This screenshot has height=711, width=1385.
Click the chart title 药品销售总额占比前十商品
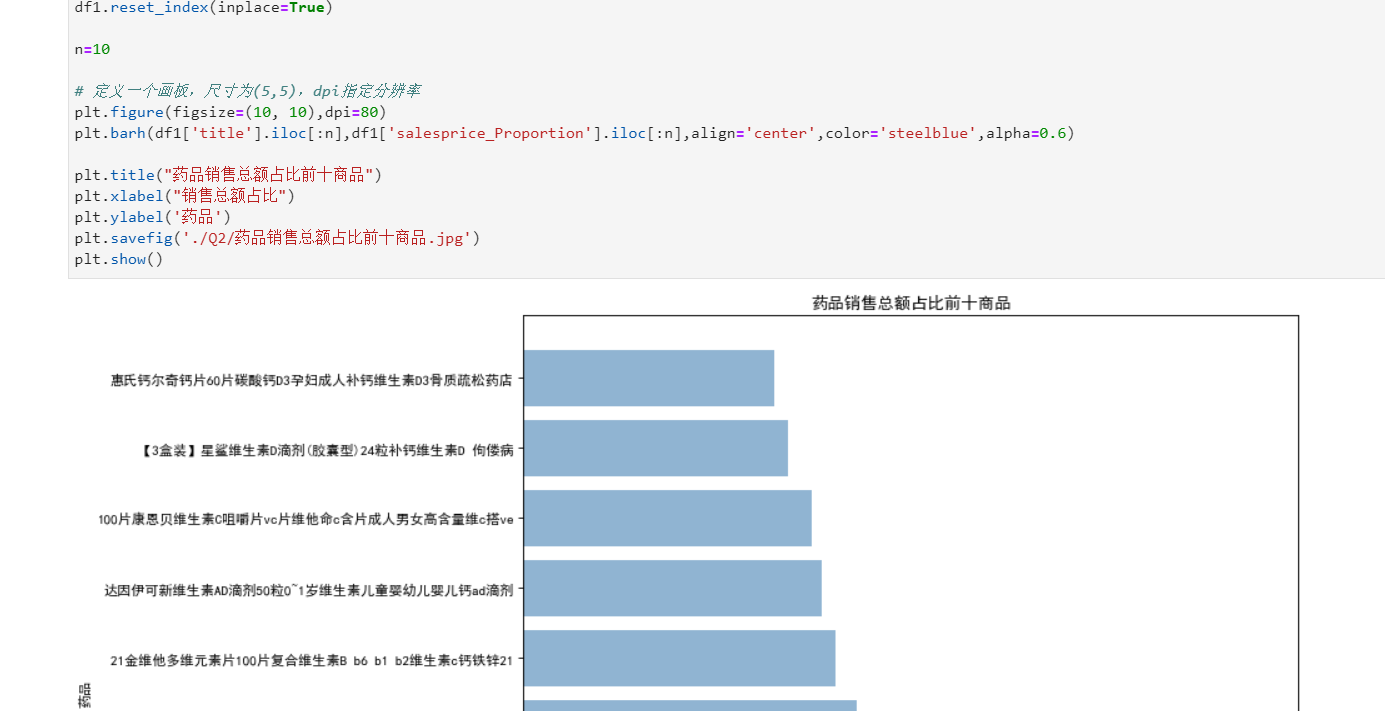[911, 303]
